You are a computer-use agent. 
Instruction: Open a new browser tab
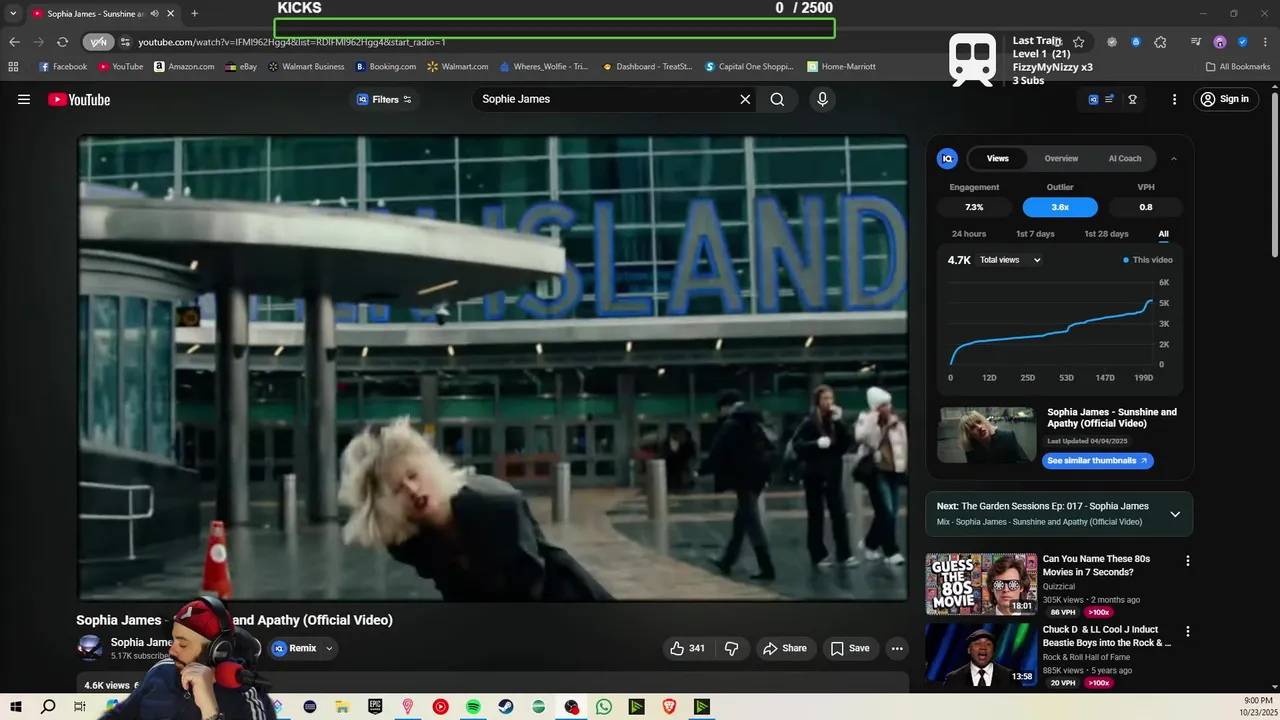pyautogui.click(x=194, y=14)
